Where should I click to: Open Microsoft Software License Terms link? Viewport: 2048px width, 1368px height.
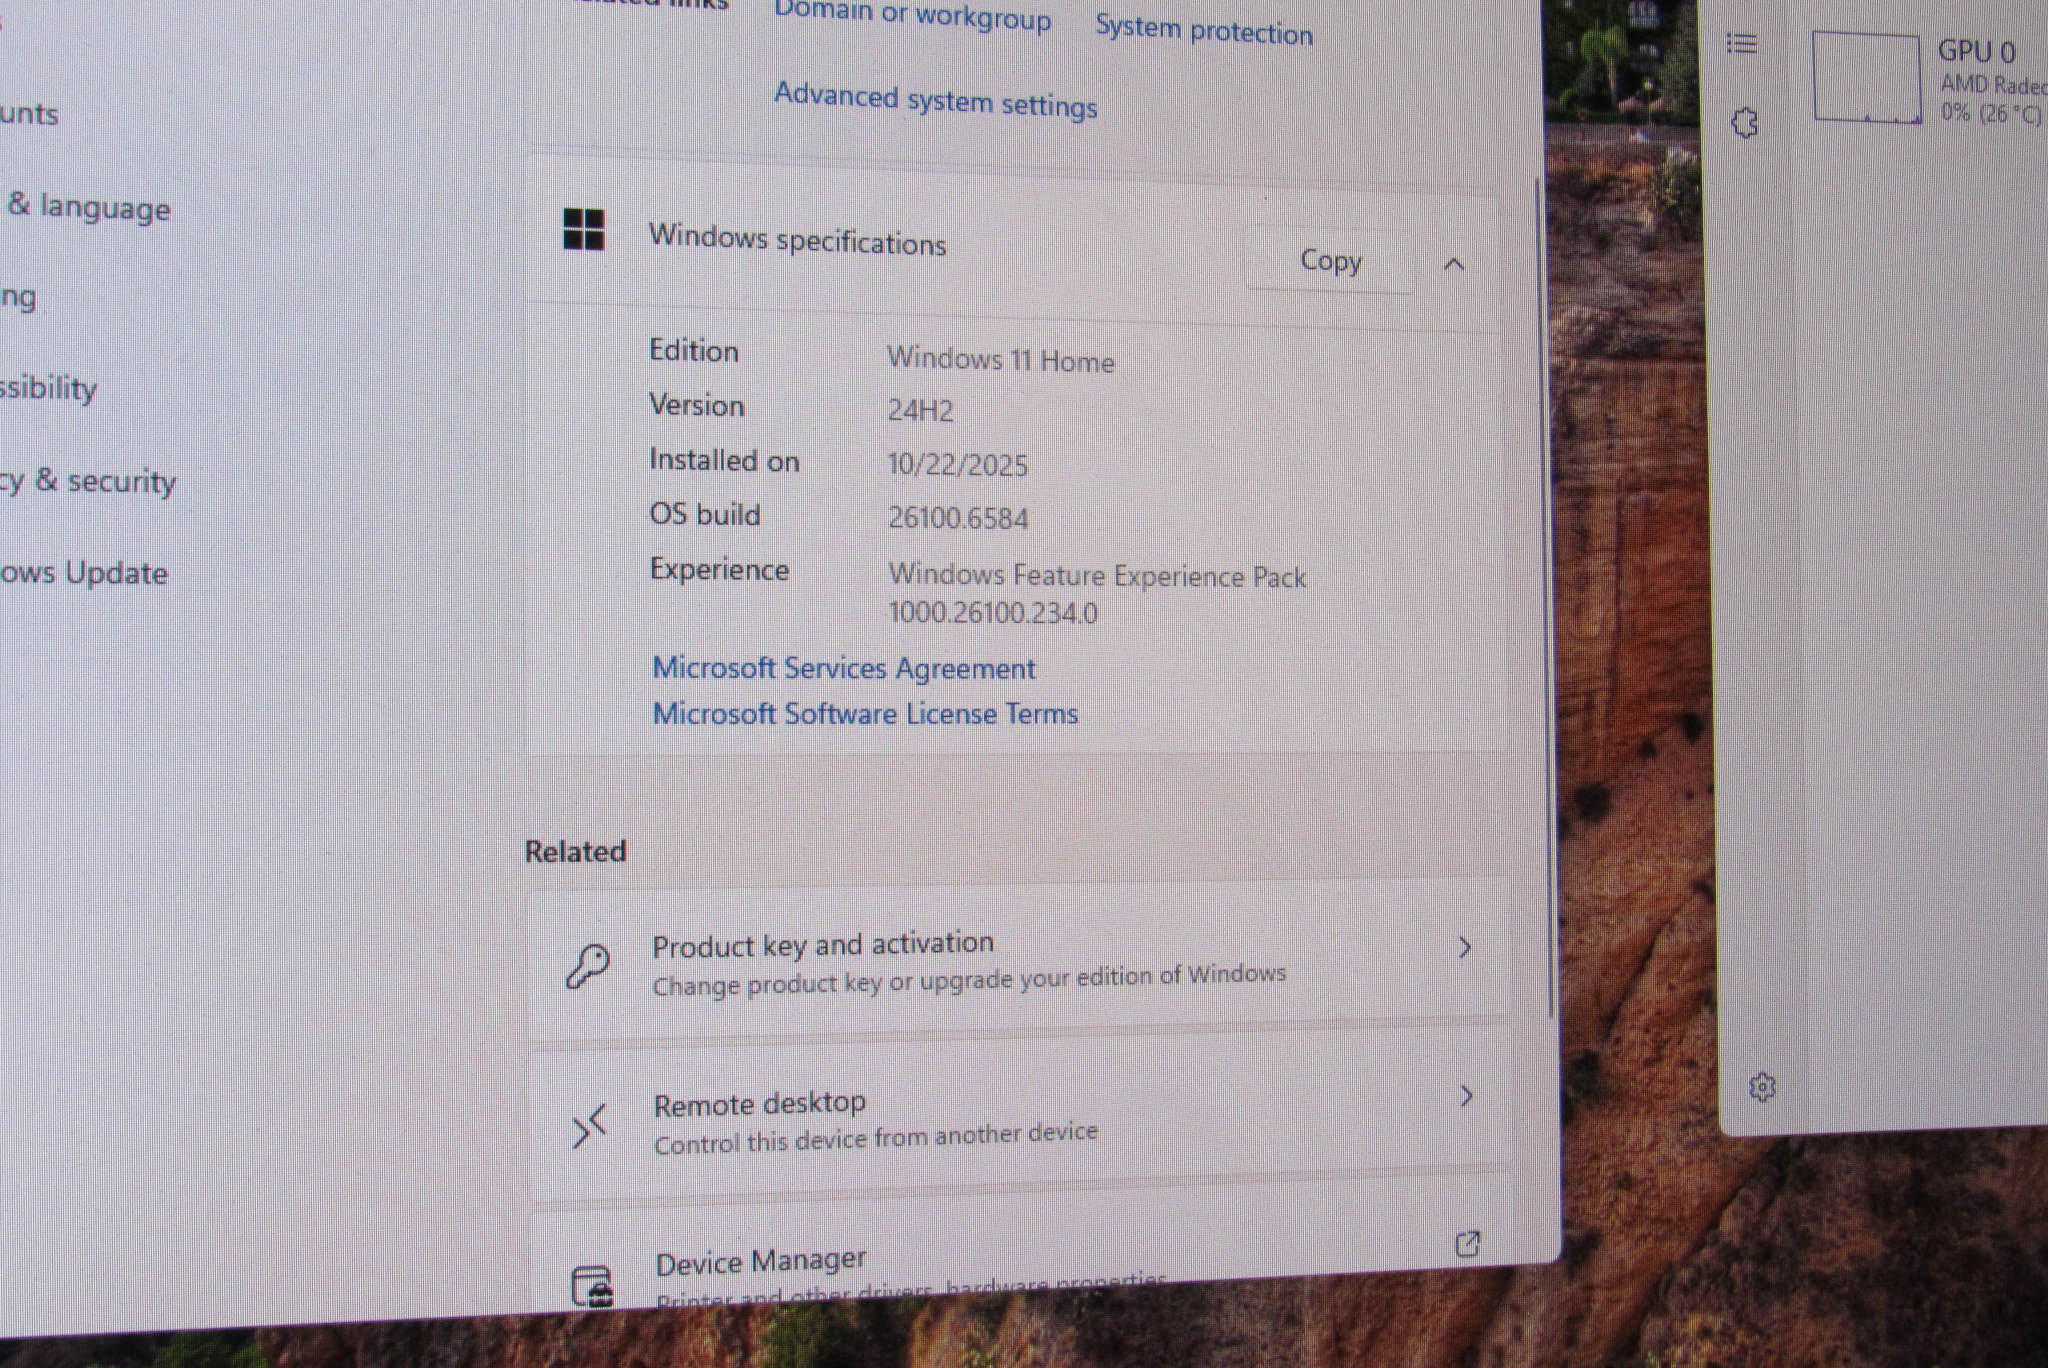(865, 714)
